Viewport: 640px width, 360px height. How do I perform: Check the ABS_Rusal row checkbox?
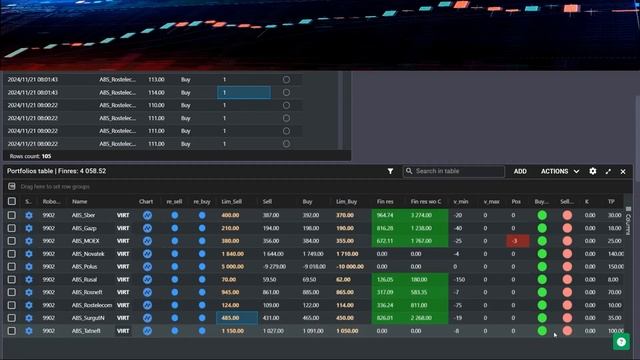tap(11, 280)
